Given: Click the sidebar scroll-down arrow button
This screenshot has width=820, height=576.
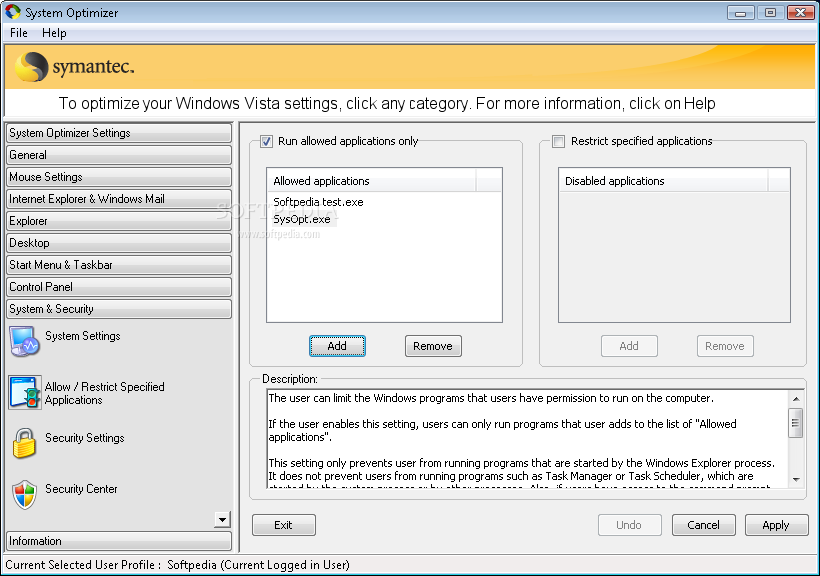Looking at the screenshot, I should coord(222,519).
